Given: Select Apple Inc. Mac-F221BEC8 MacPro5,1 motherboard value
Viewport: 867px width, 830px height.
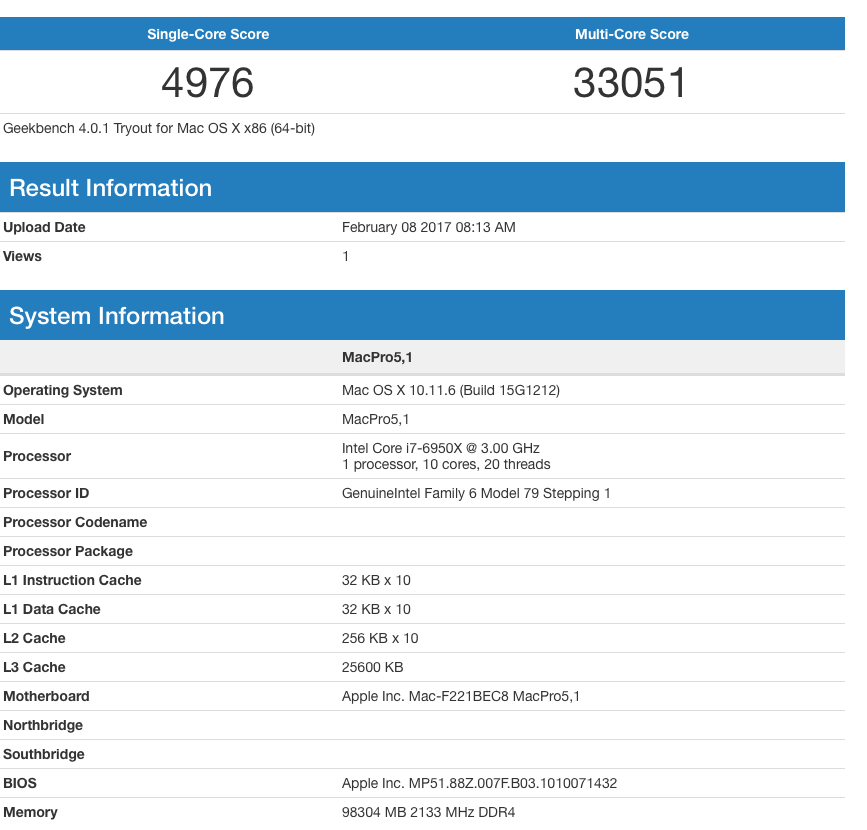Looking at the screenshot, I should [461, 696].
